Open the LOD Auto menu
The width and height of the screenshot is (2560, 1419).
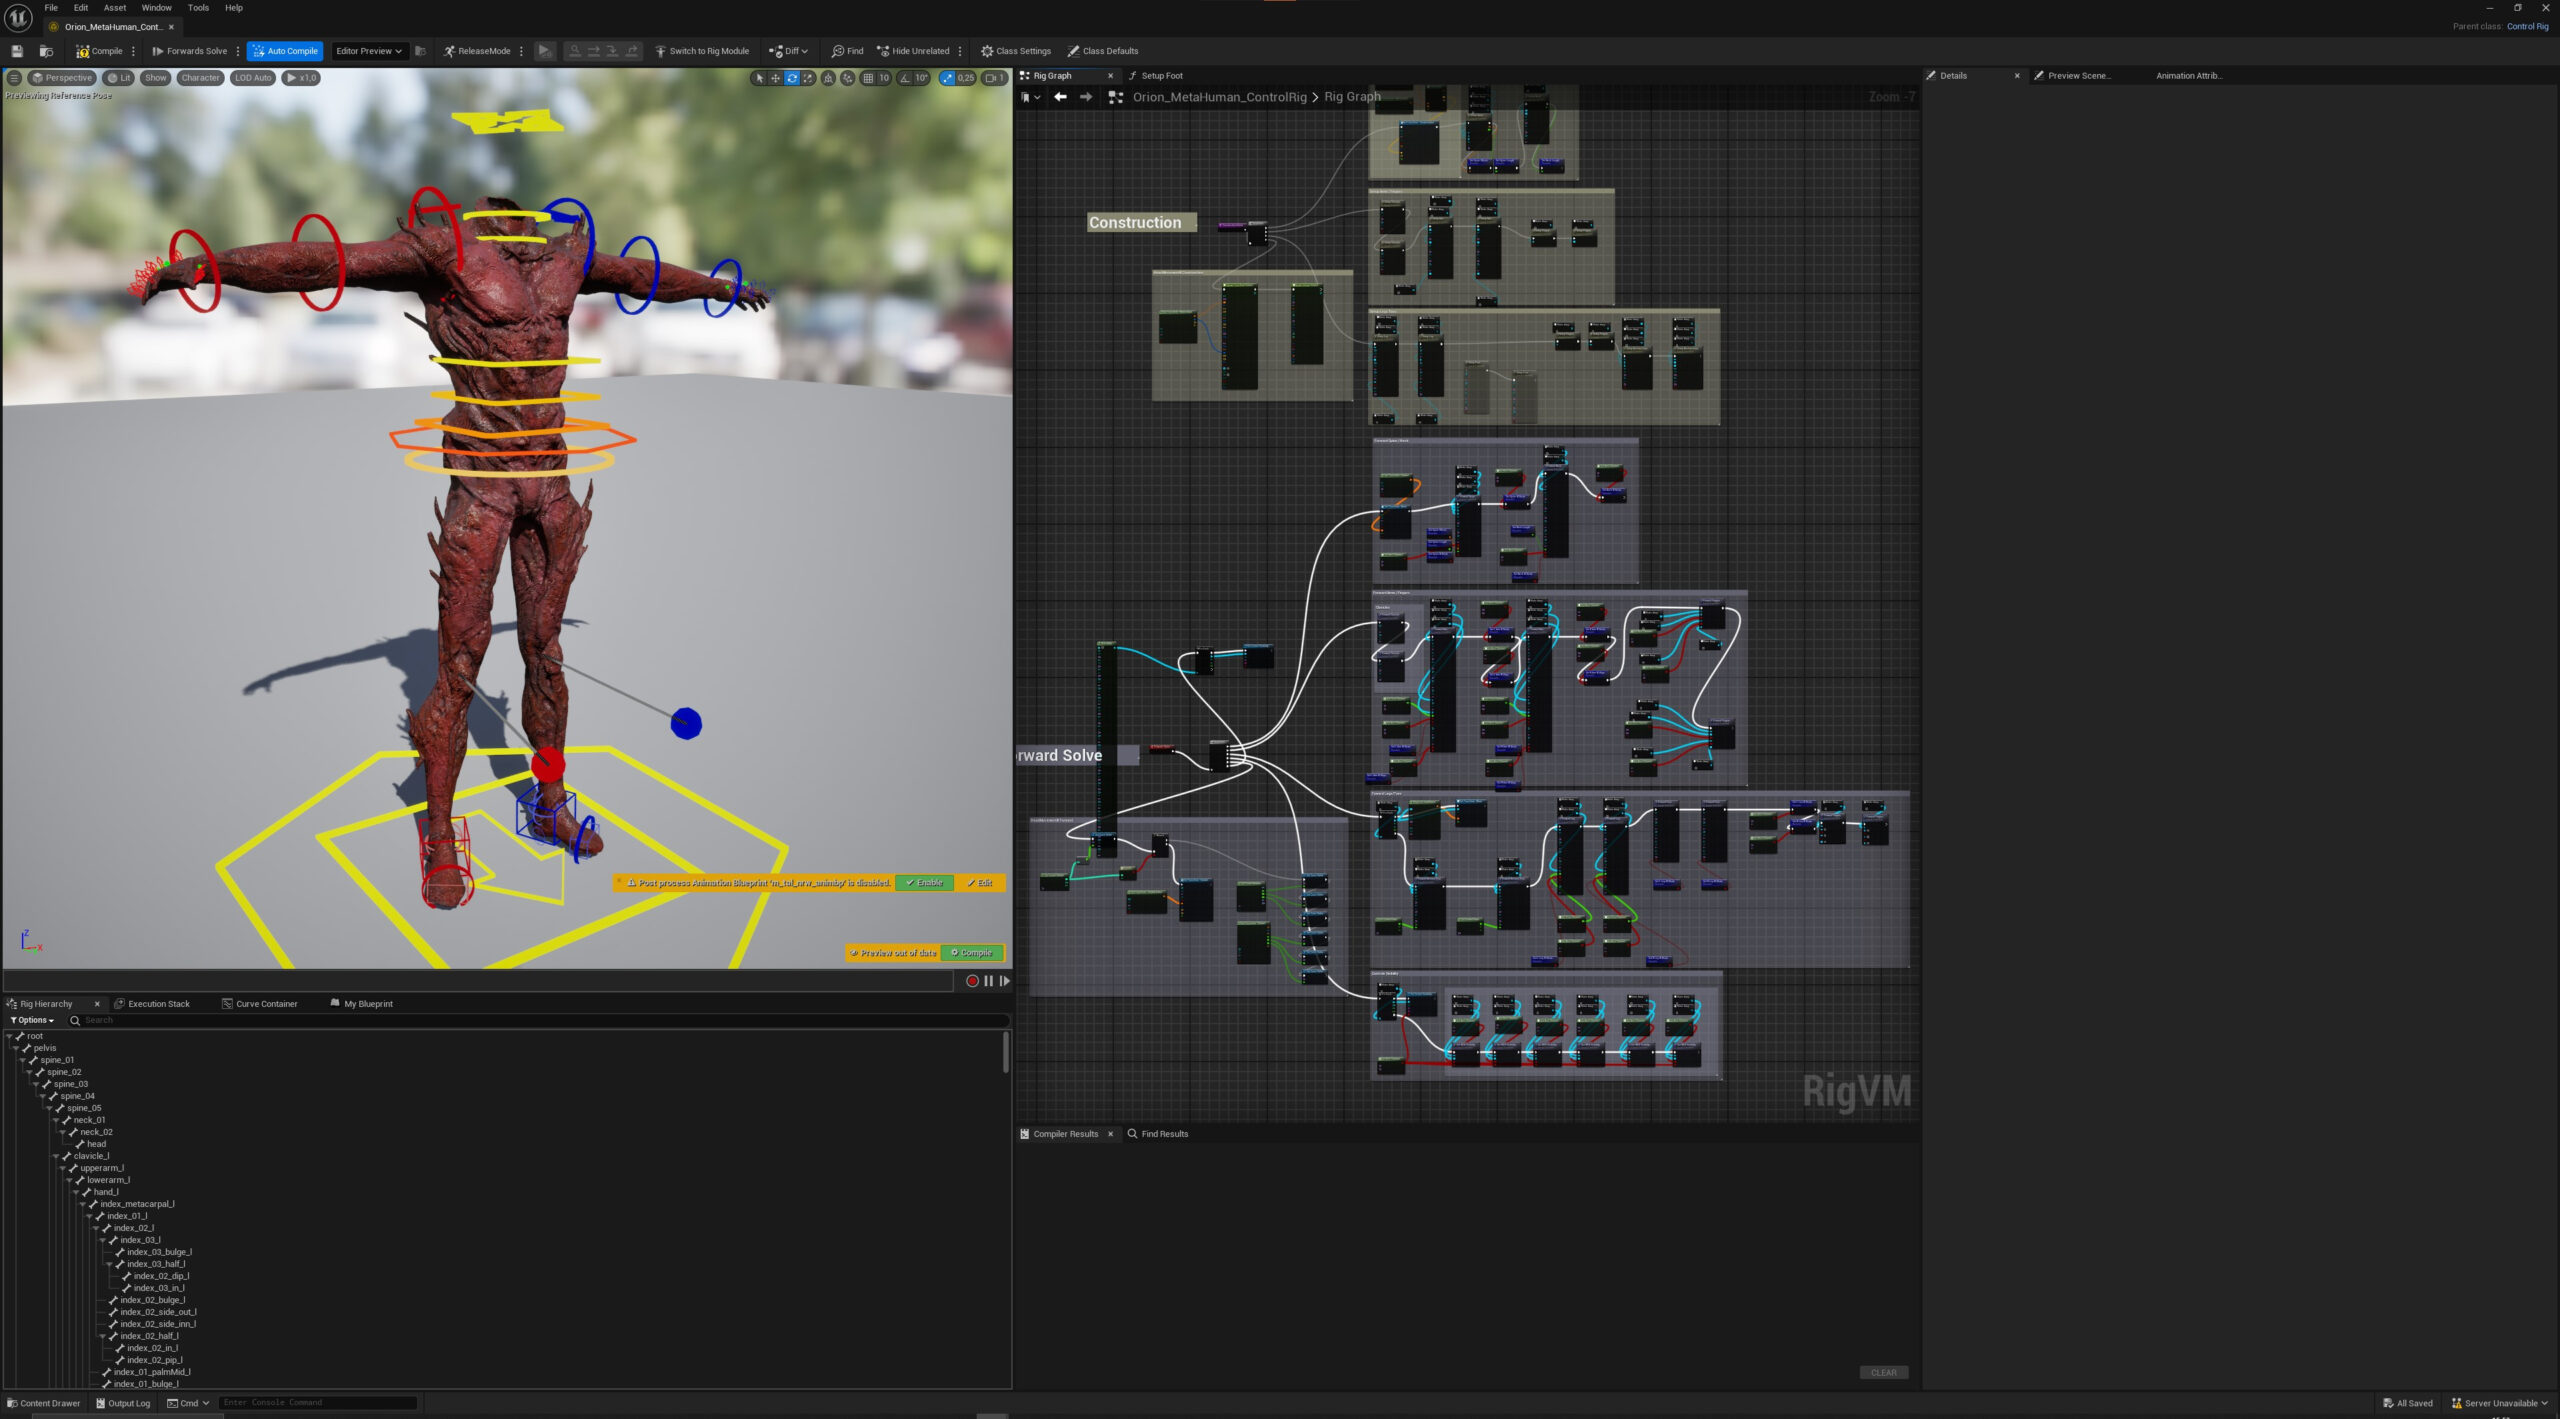pos(253,78)
